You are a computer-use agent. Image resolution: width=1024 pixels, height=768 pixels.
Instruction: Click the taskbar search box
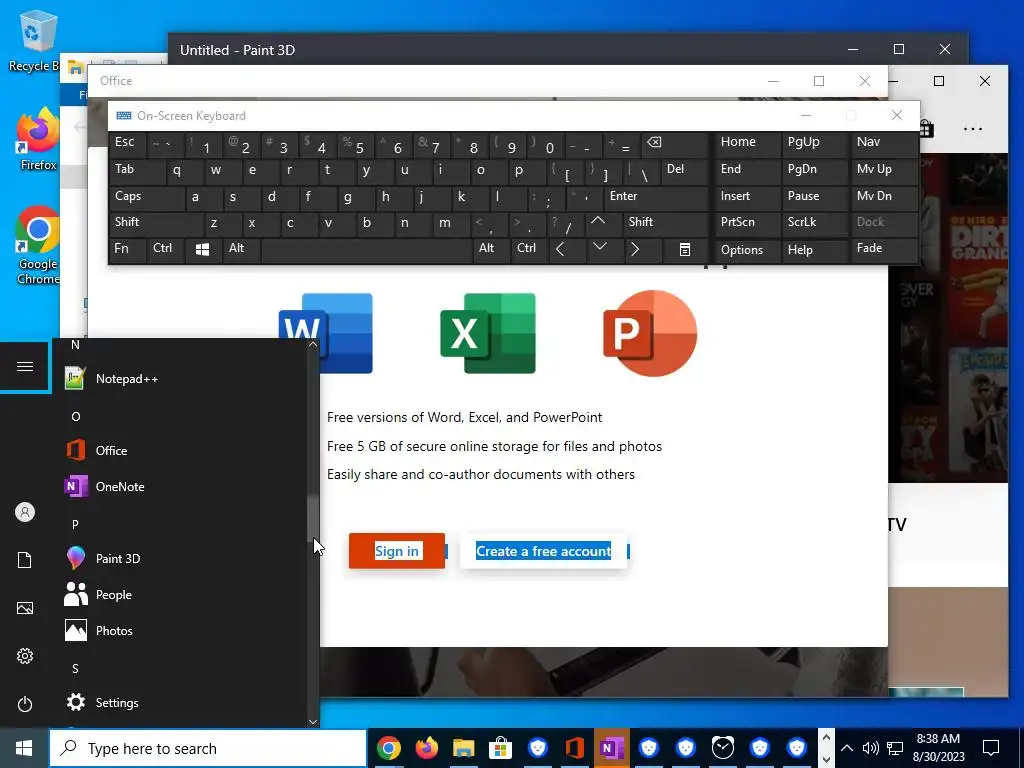[x=208, y=748]
